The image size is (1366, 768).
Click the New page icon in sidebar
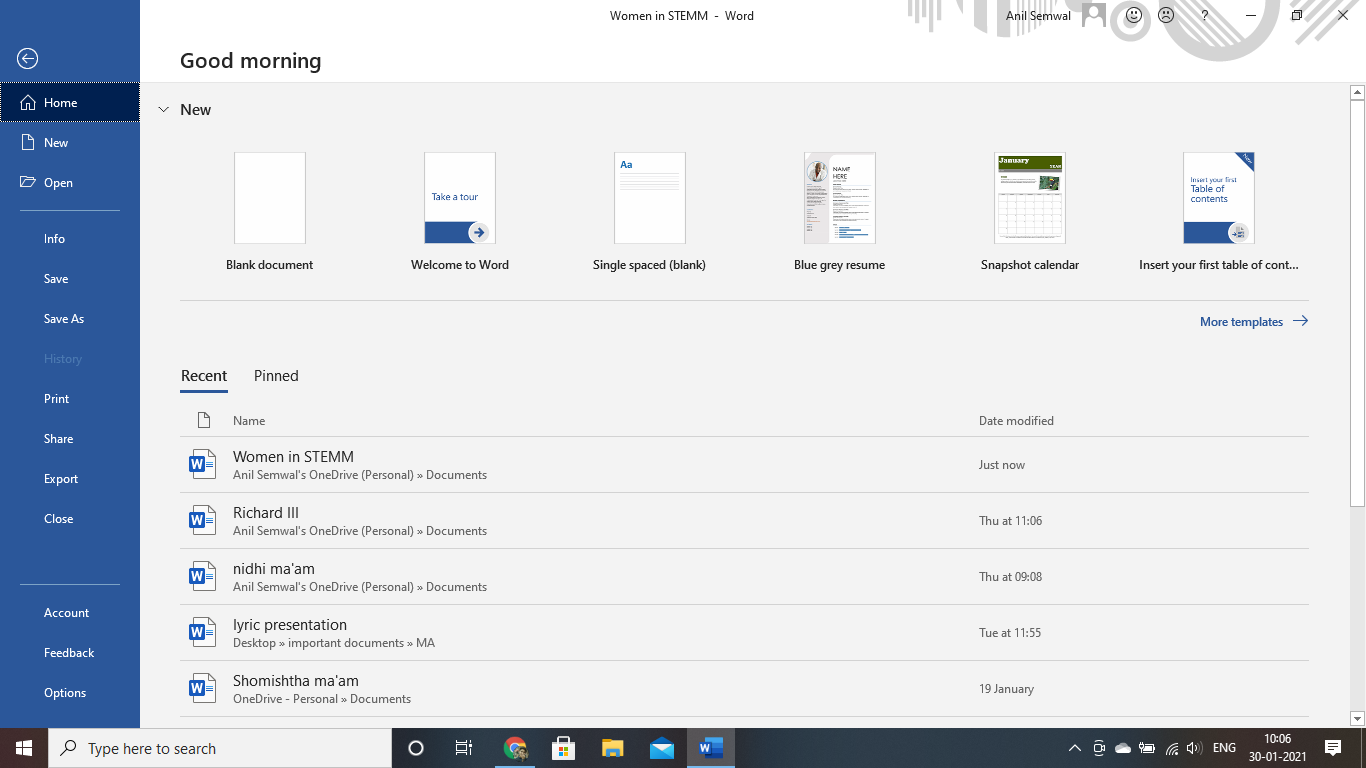pos(28,143)
